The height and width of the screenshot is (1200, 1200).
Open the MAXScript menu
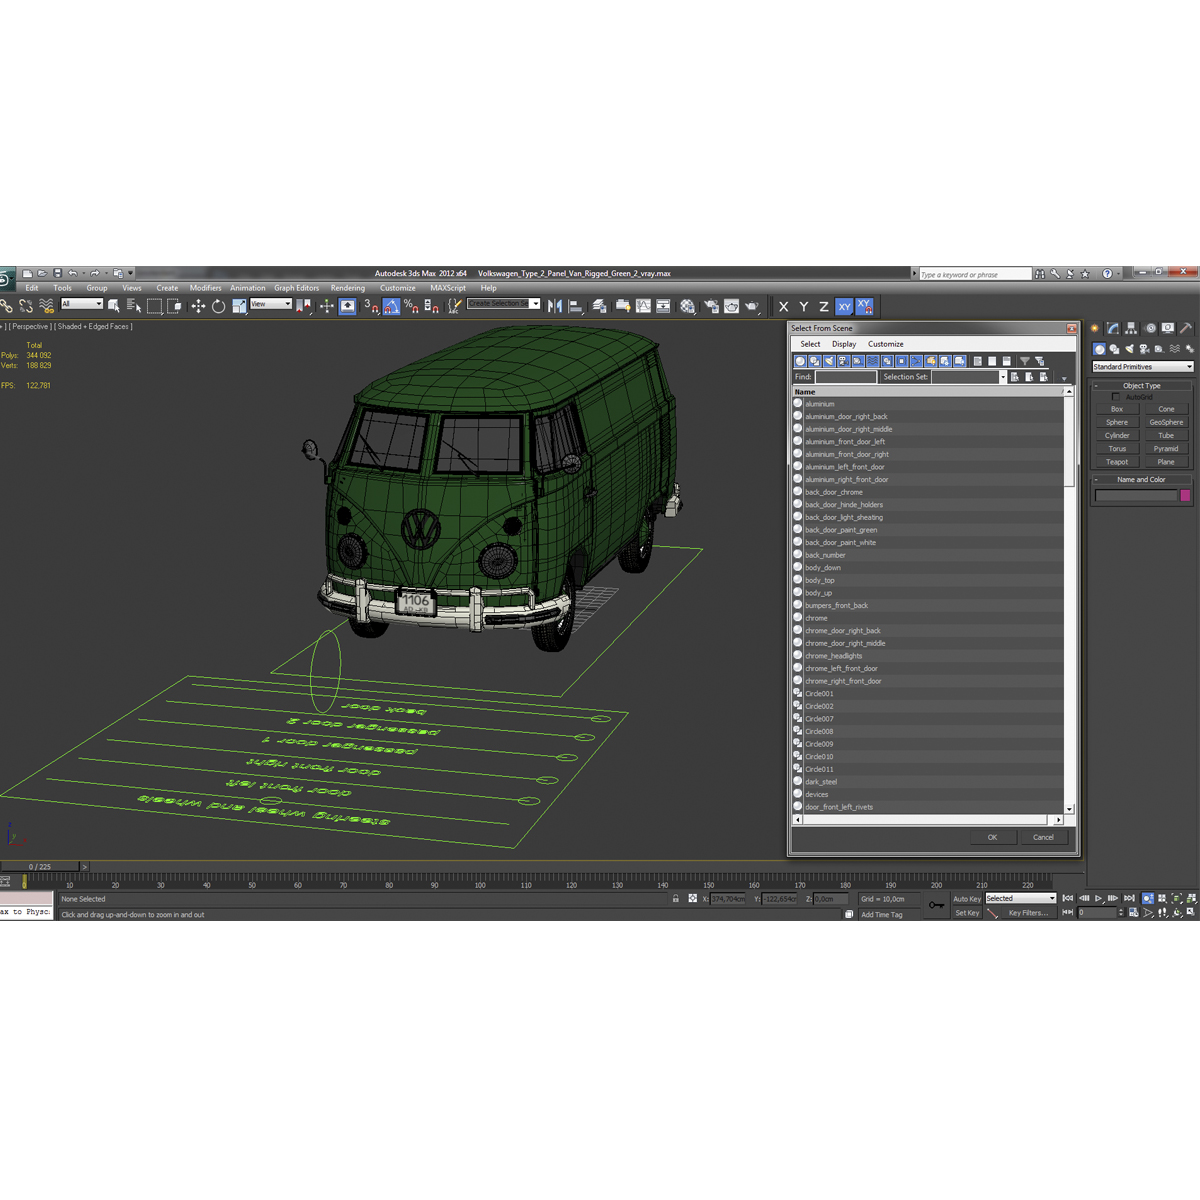click(448, 288)
